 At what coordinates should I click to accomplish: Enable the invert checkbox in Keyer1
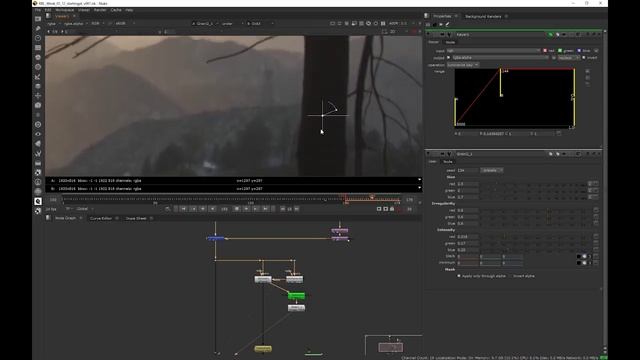pos(584,58)
